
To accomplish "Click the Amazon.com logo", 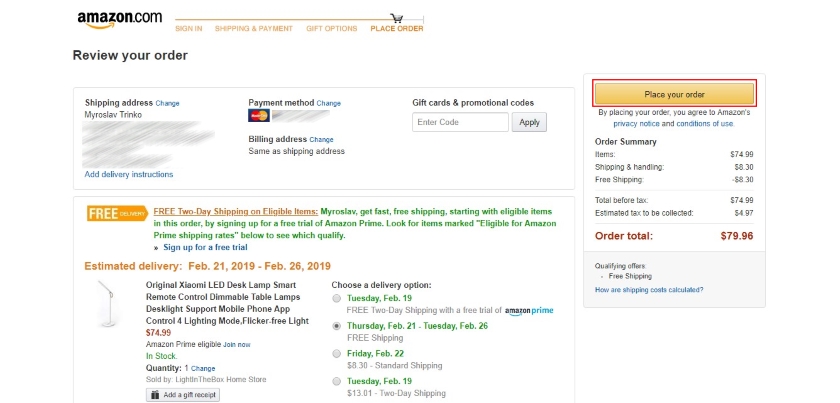I will click(119, 19).
